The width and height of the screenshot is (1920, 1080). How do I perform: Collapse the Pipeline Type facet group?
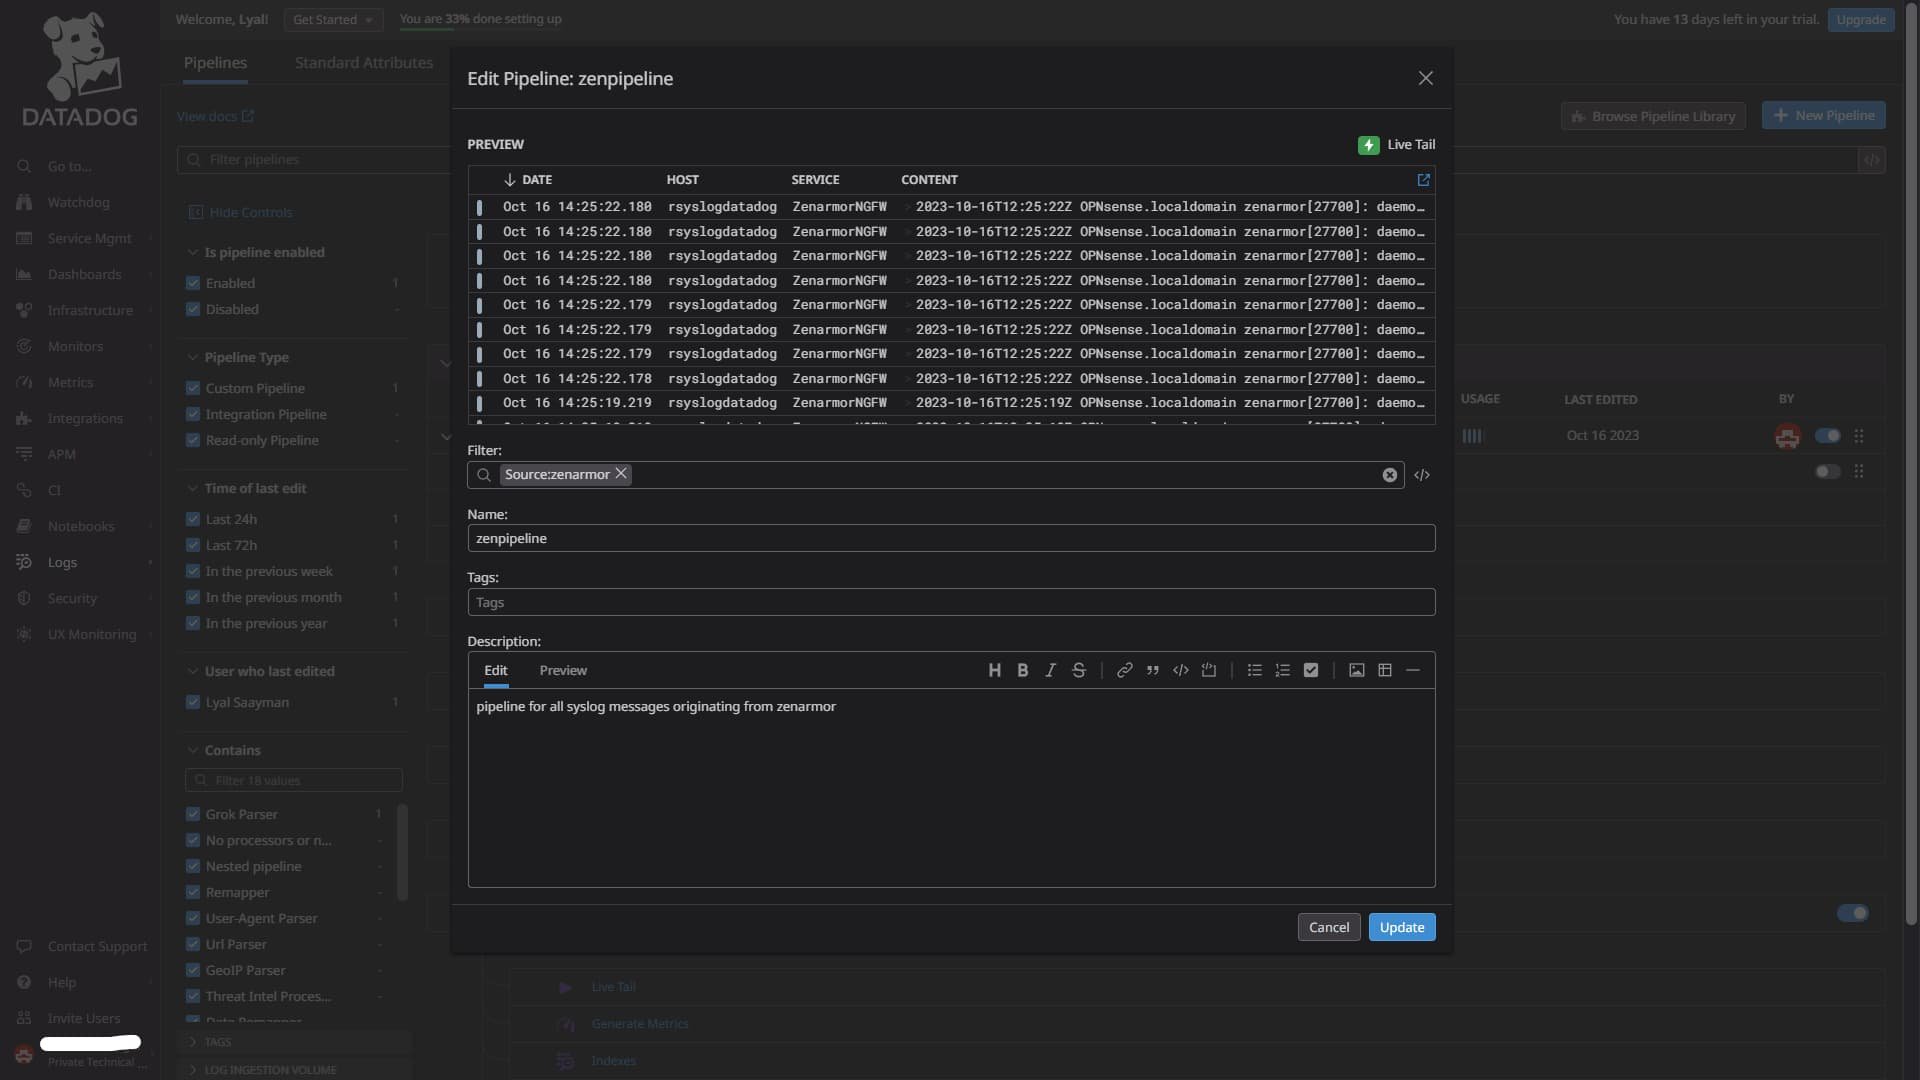click(x=193, y=357)
